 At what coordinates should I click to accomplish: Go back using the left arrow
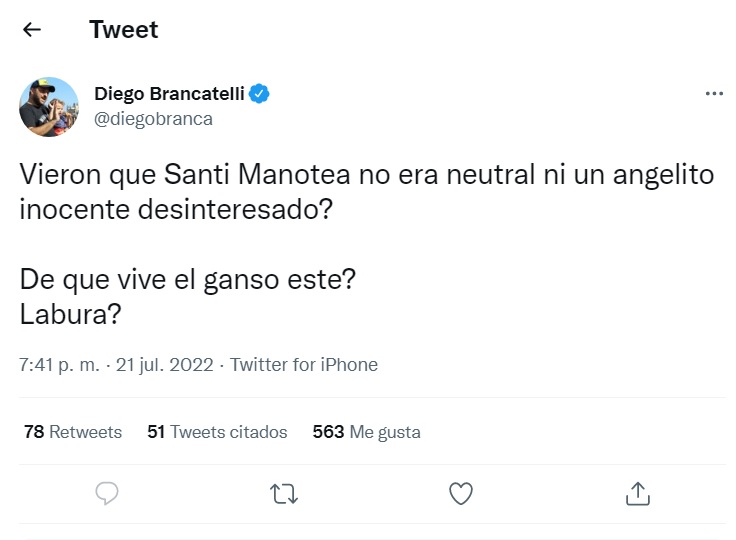click(x=32, y=30)
